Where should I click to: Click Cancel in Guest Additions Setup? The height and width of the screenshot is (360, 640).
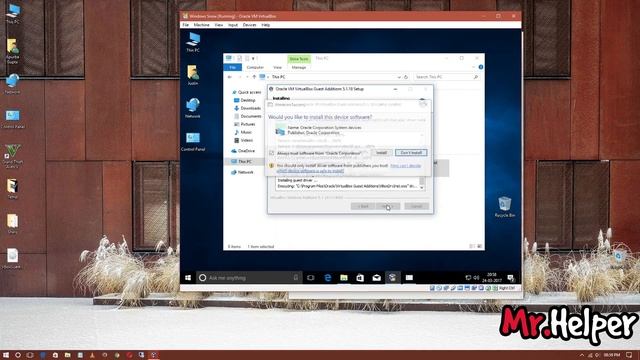pyautogui.click(x=416, y=206)
